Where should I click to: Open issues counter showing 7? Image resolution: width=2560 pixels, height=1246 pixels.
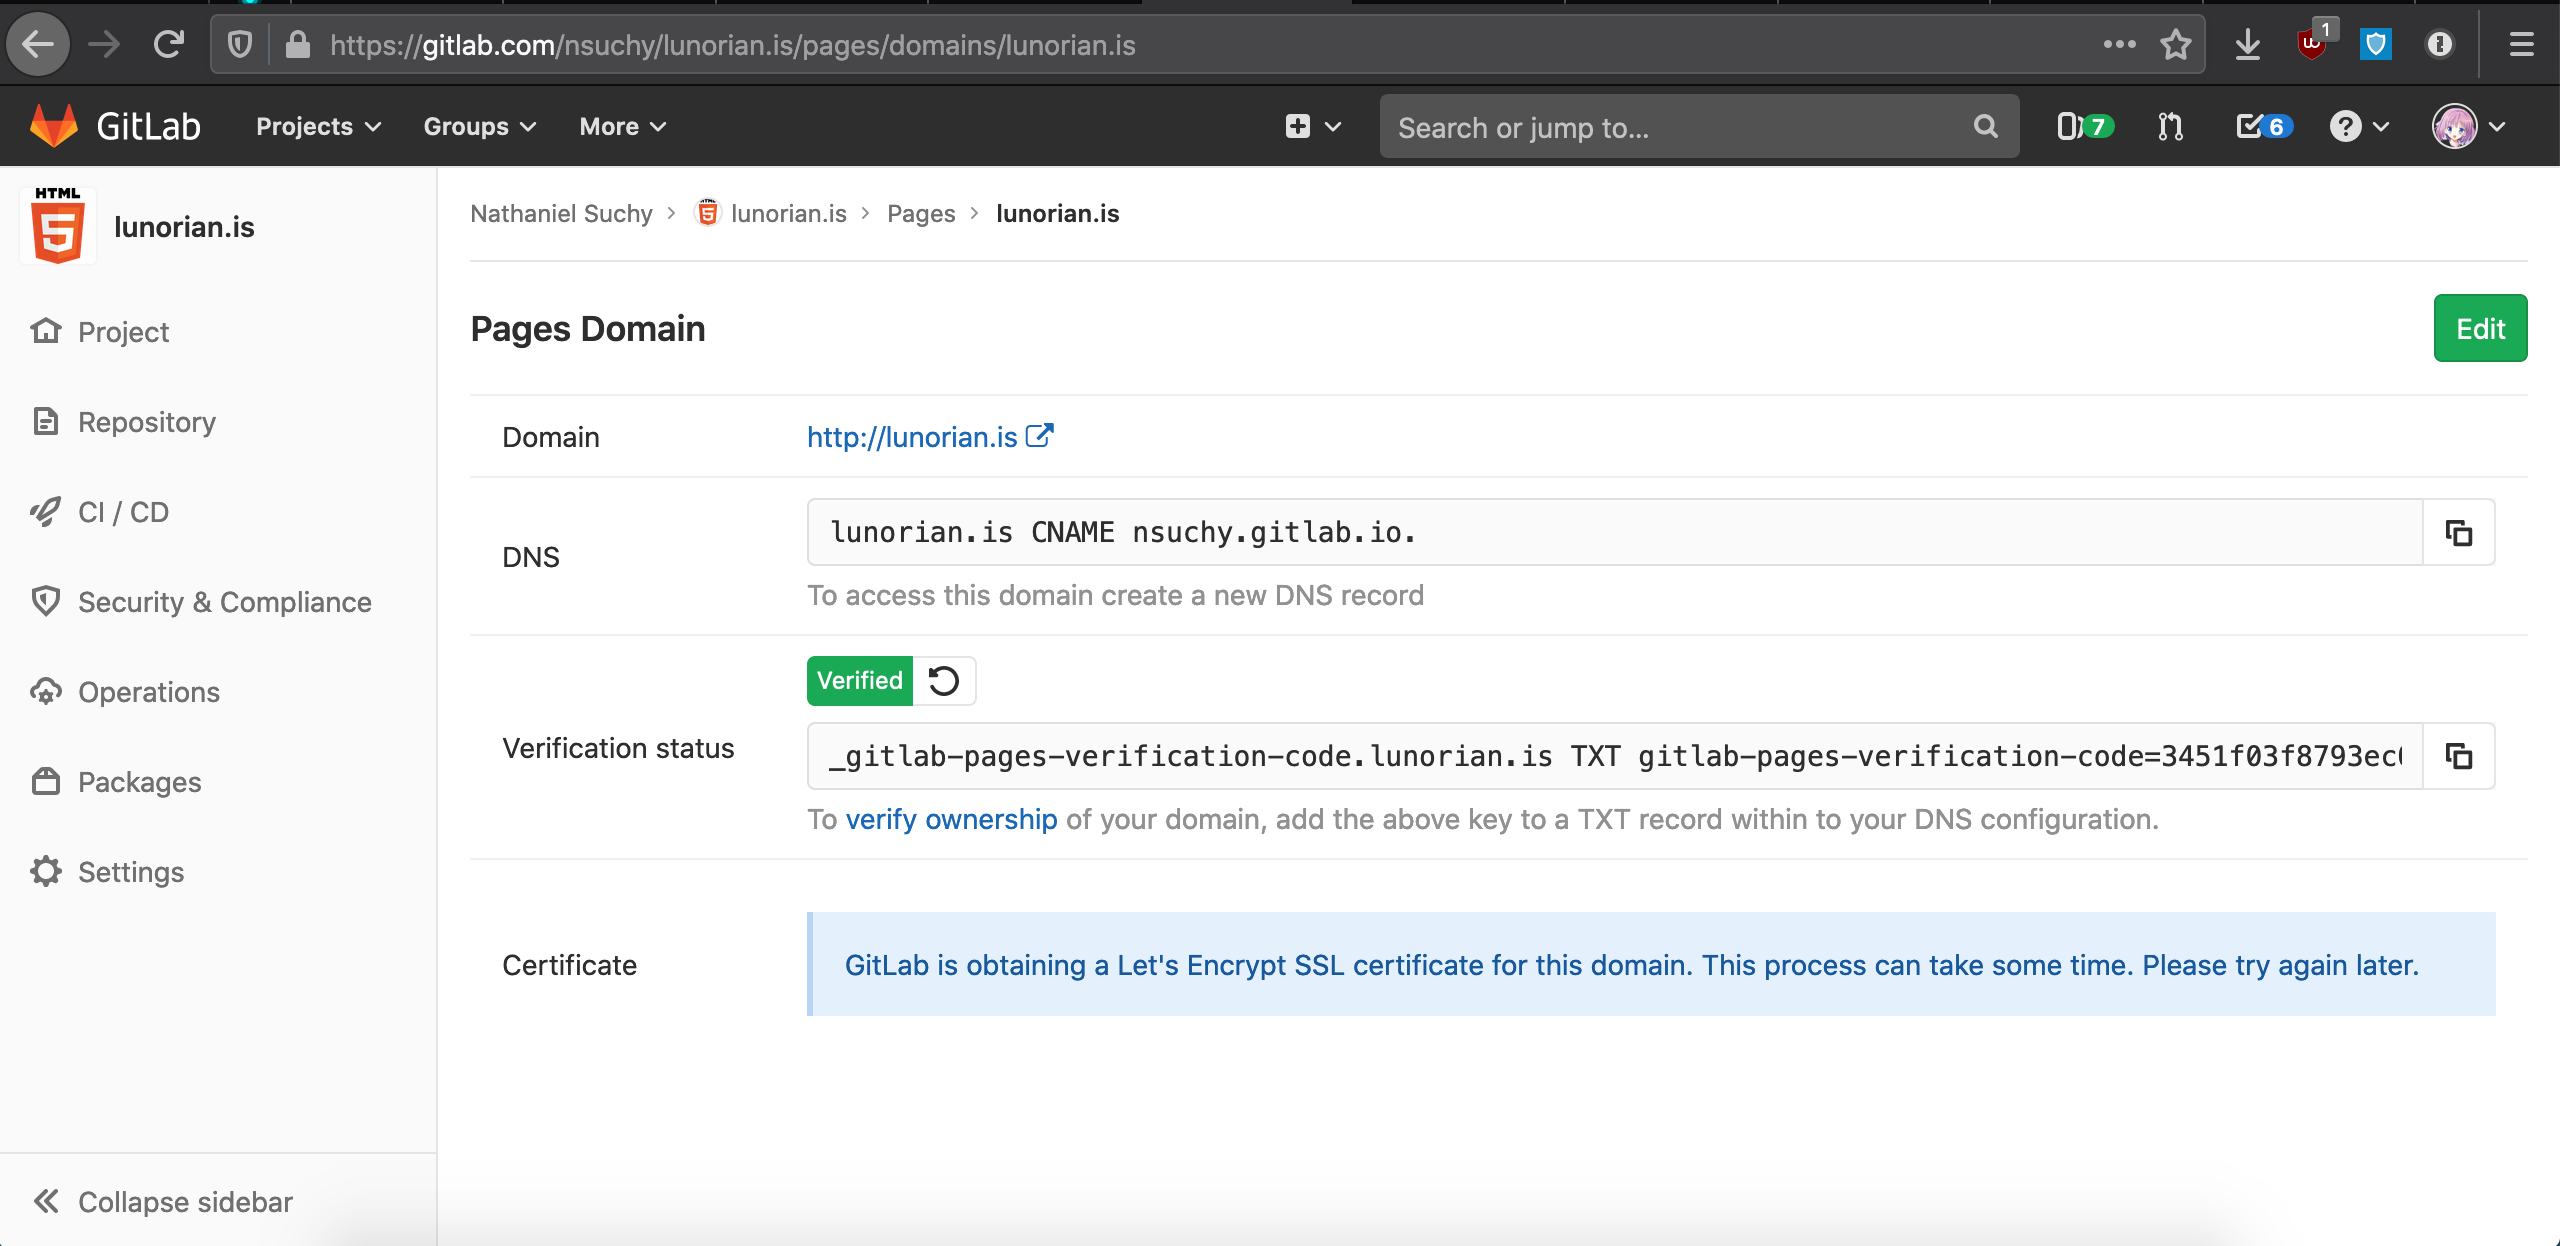point(2084,127)
